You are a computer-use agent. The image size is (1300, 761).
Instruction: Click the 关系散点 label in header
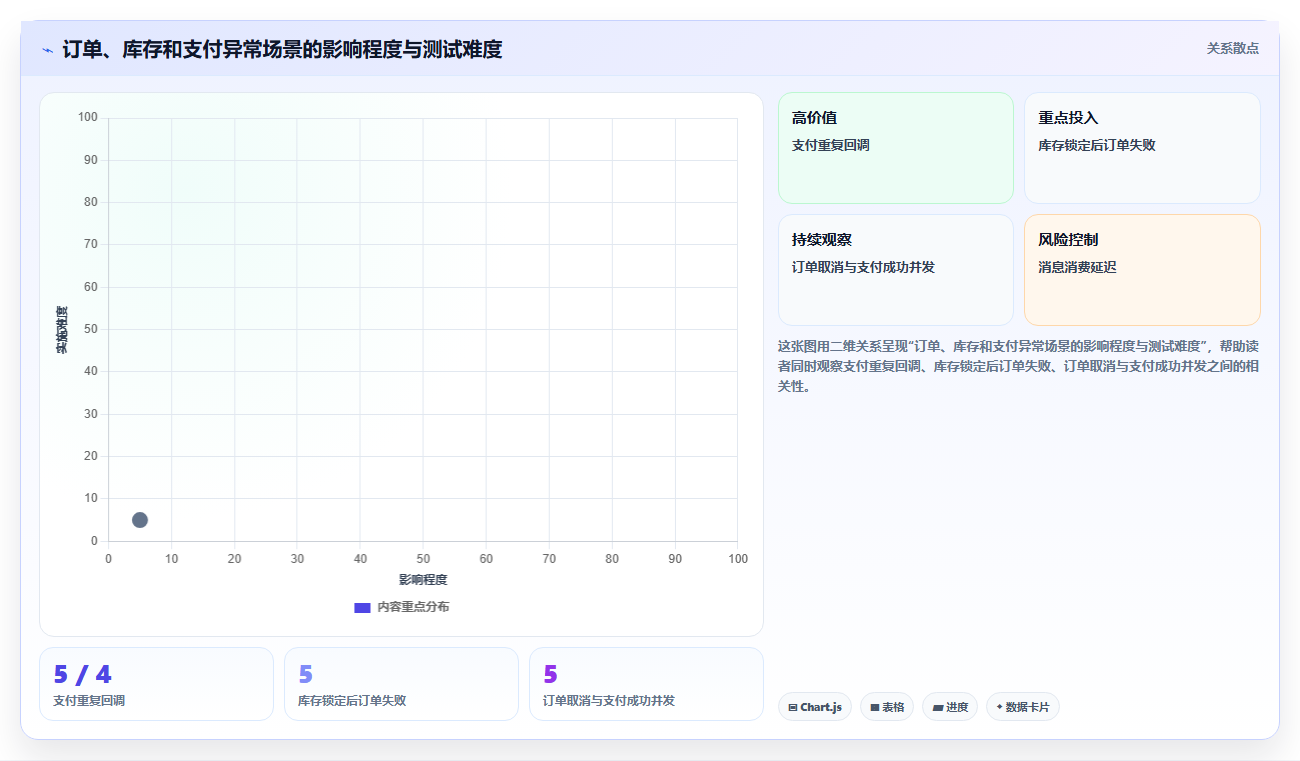[1232, 48]
